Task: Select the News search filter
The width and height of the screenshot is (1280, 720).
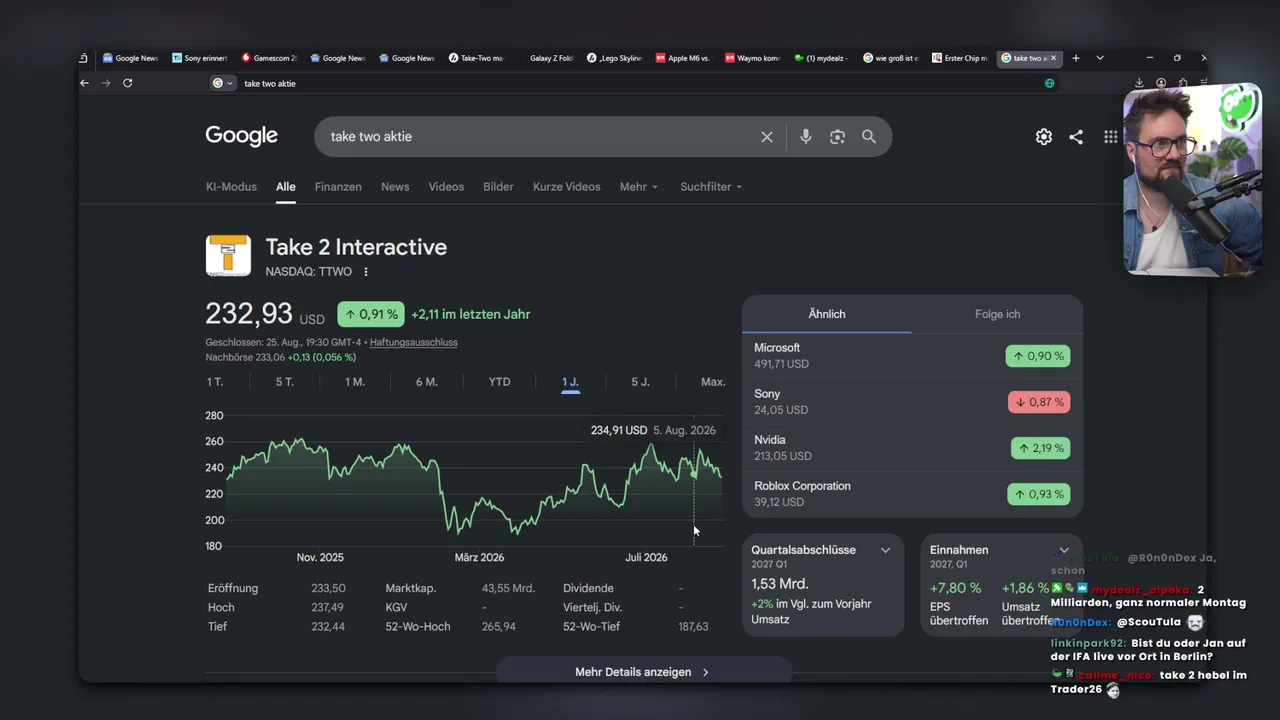Action: tap(395, 187)
